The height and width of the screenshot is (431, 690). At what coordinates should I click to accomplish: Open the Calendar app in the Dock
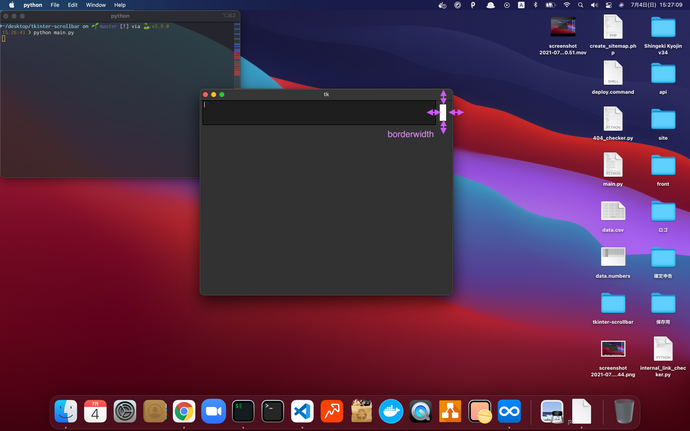tap(95, 411)
